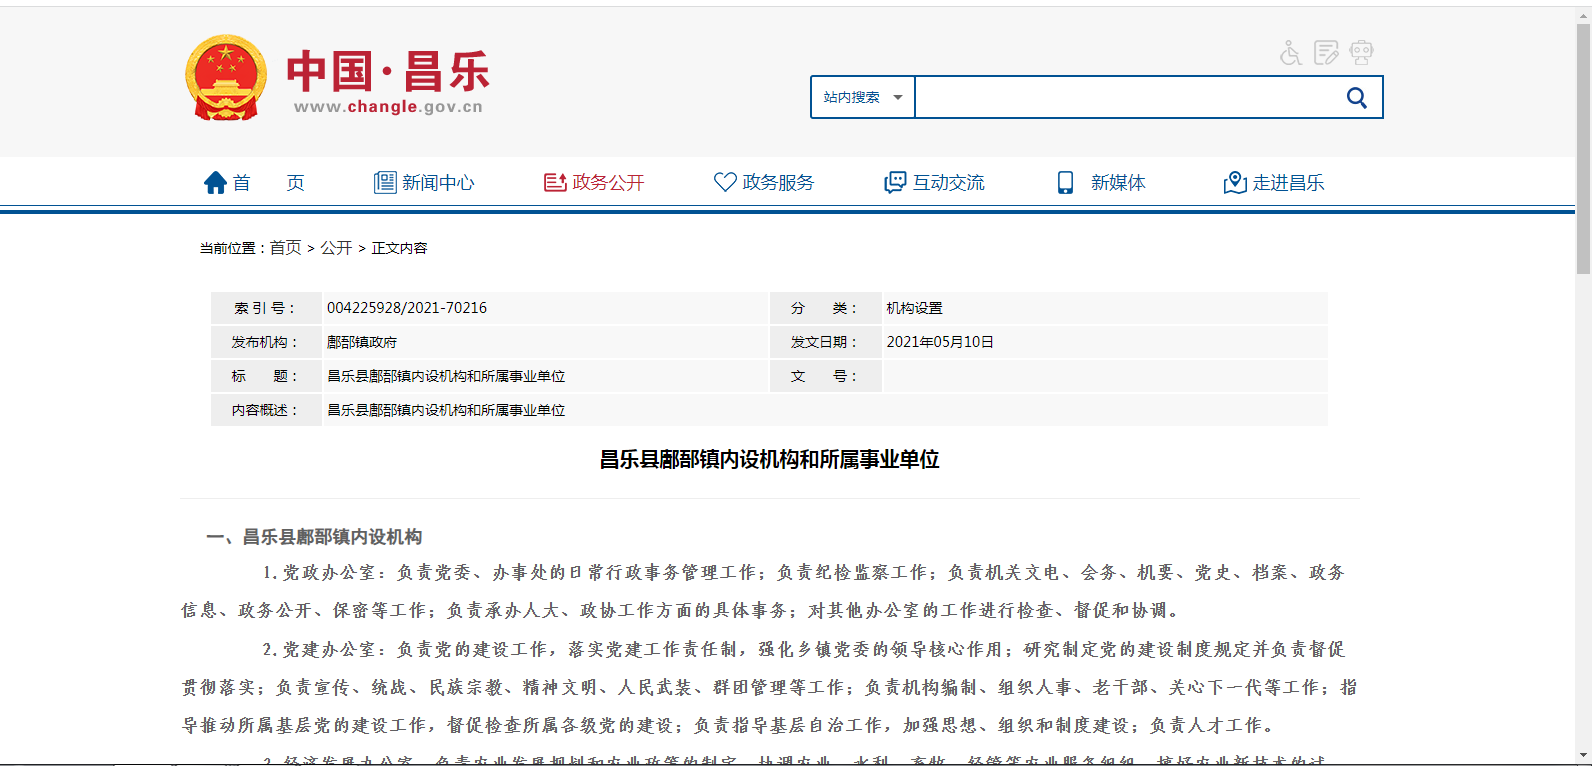Screen dimensions: 1592x766
Task: Click the magnifying glass search button
Action: [x=1356, y=98]
